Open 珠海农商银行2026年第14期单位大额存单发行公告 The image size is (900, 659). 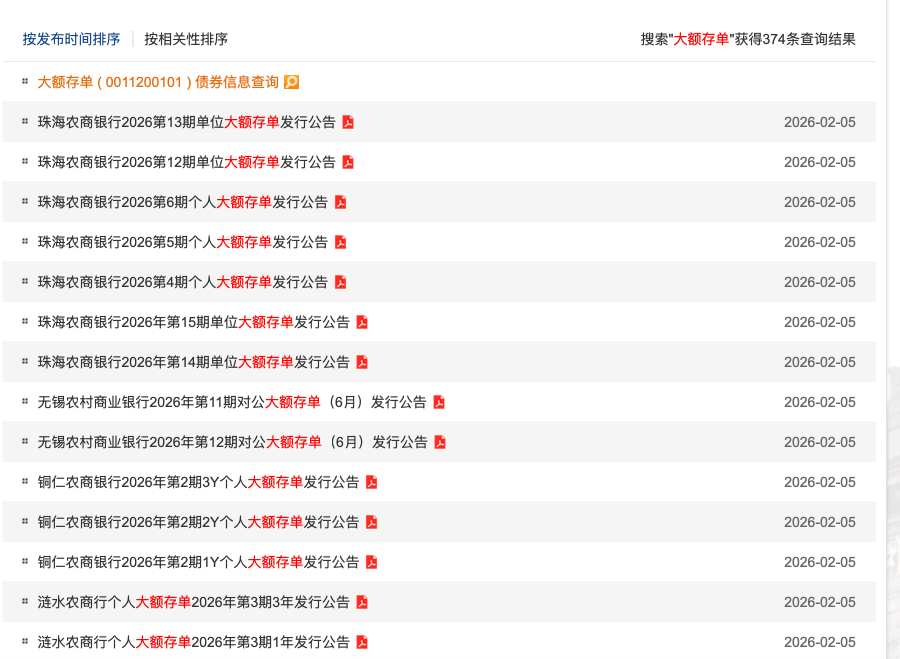click(193, 362)
